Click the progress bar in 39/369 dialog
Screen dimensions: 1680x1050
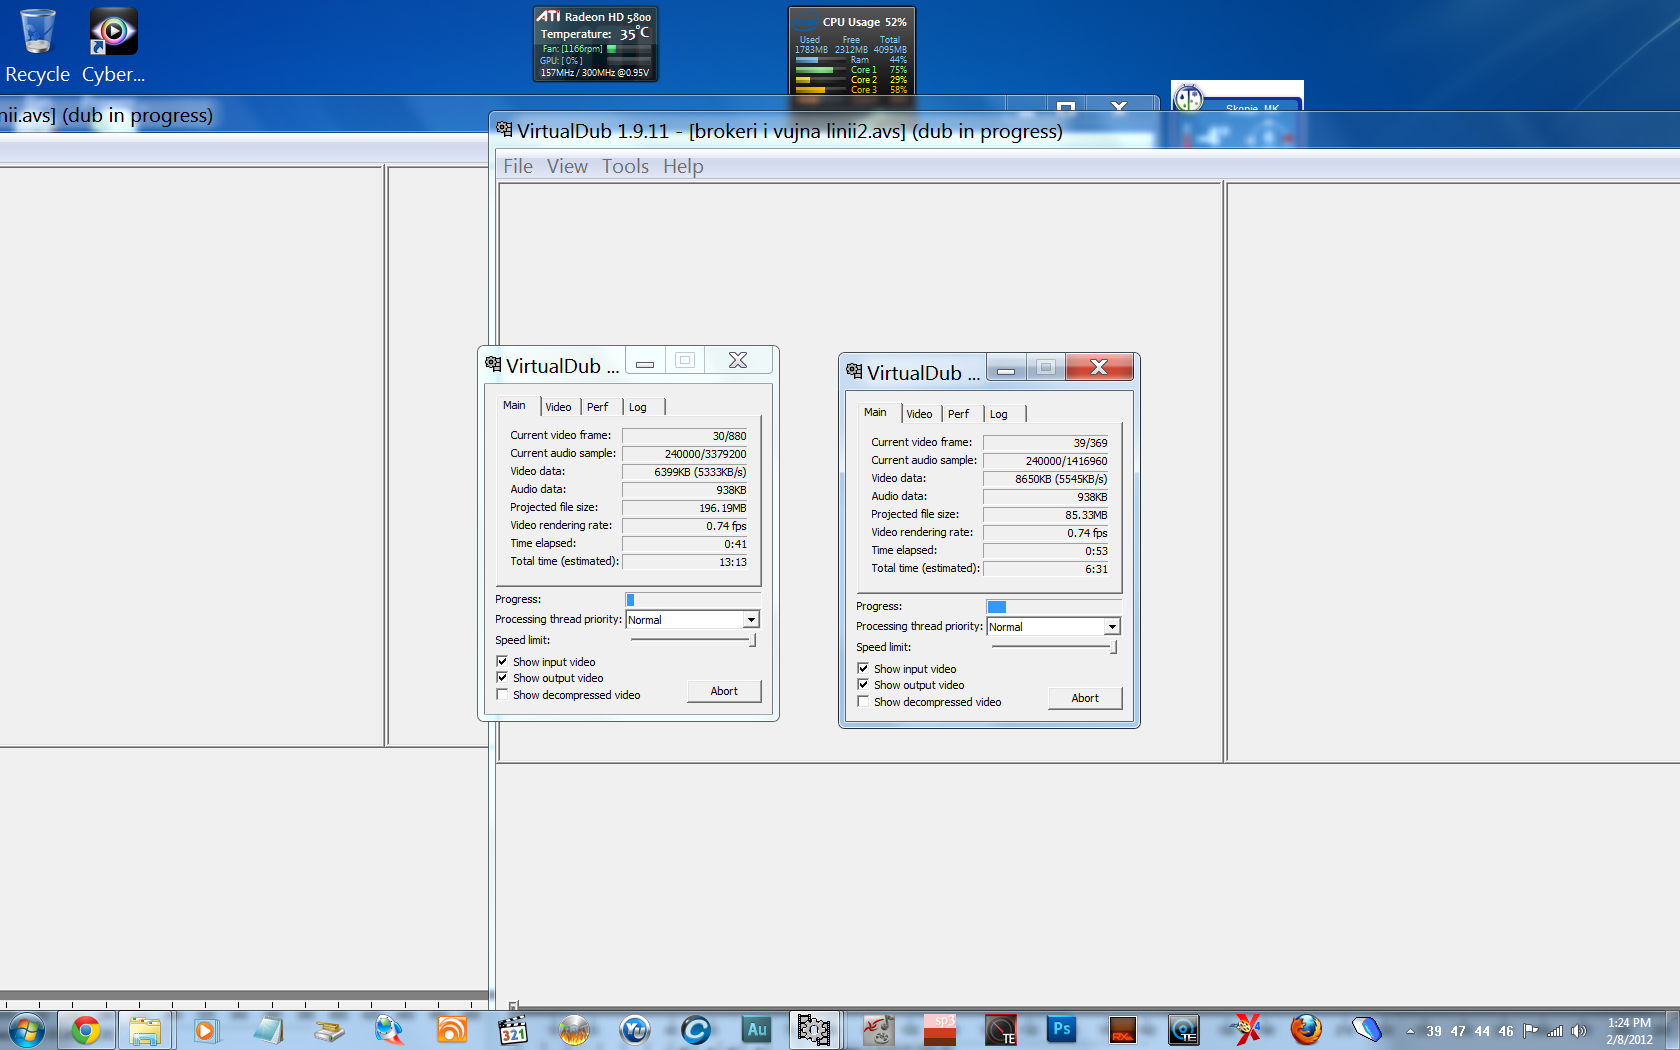coord(1053,606)
